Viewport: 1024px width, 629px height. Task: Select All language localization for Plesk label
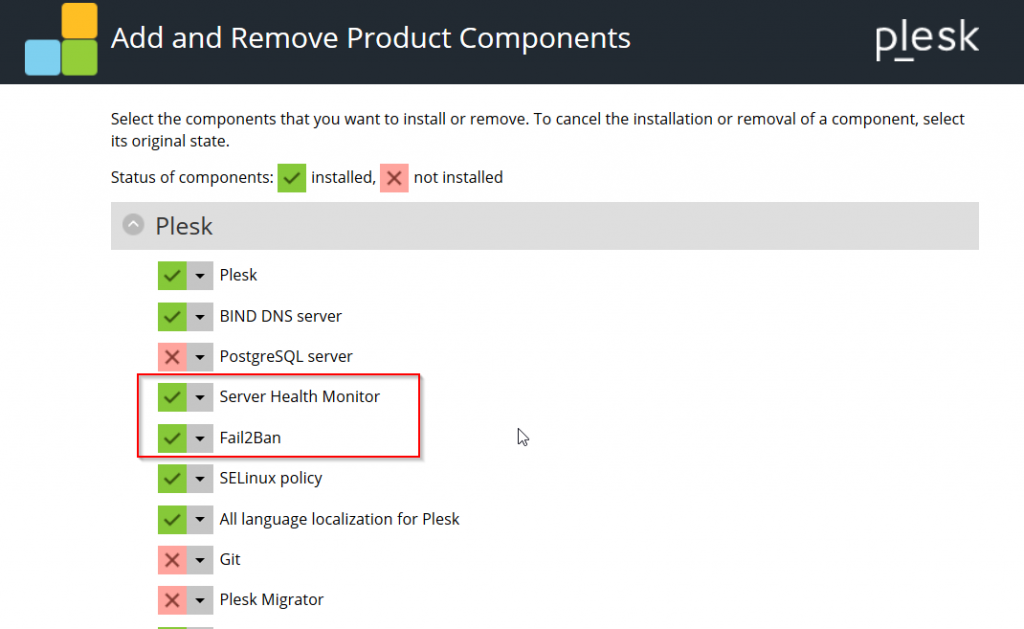tap(339, 519)
